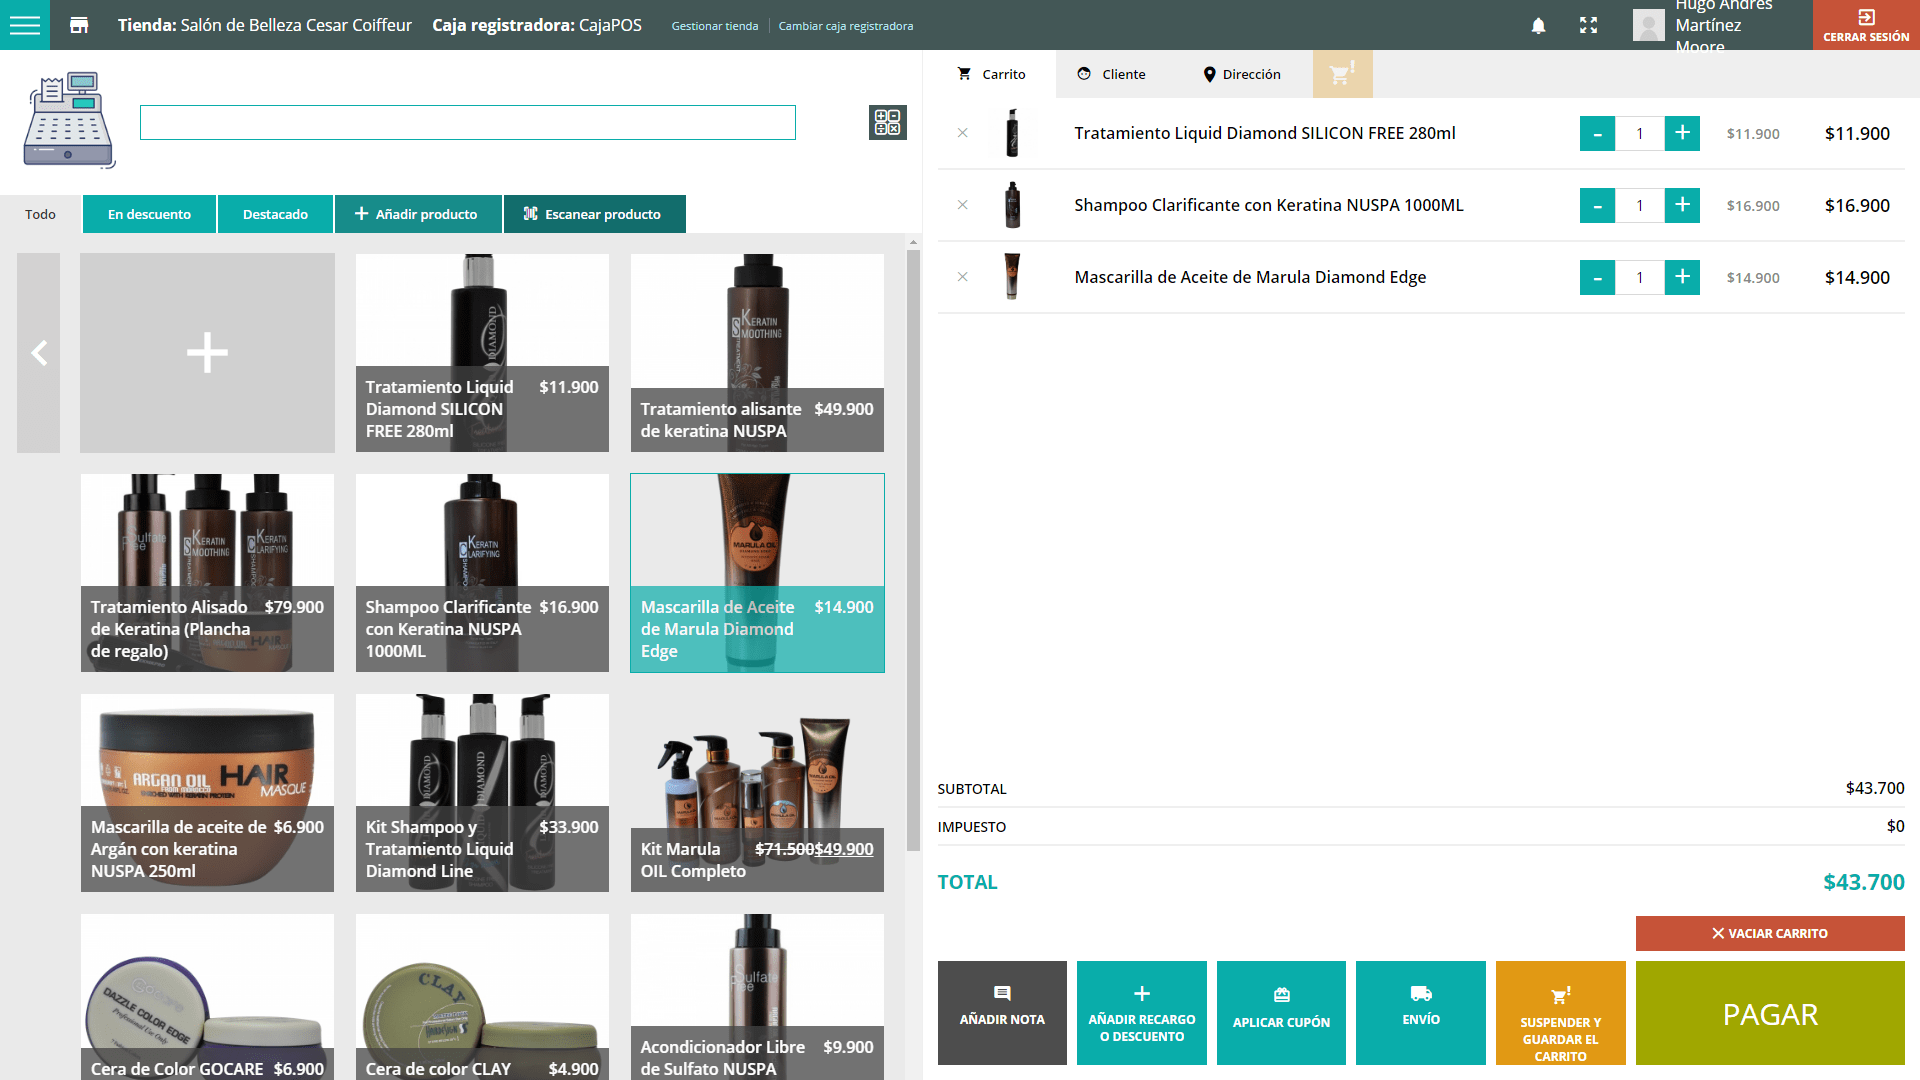Decrease quantity of Mascarilla de Marula
Viewport: 1920px width, 1080px height.
[1597, 277]
